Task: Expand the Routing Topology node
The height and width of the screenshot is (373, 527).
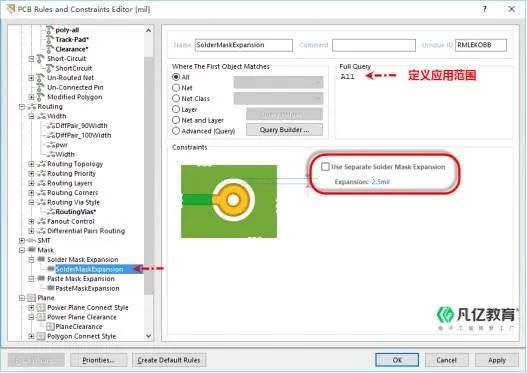Action: (x=31, y=164)
